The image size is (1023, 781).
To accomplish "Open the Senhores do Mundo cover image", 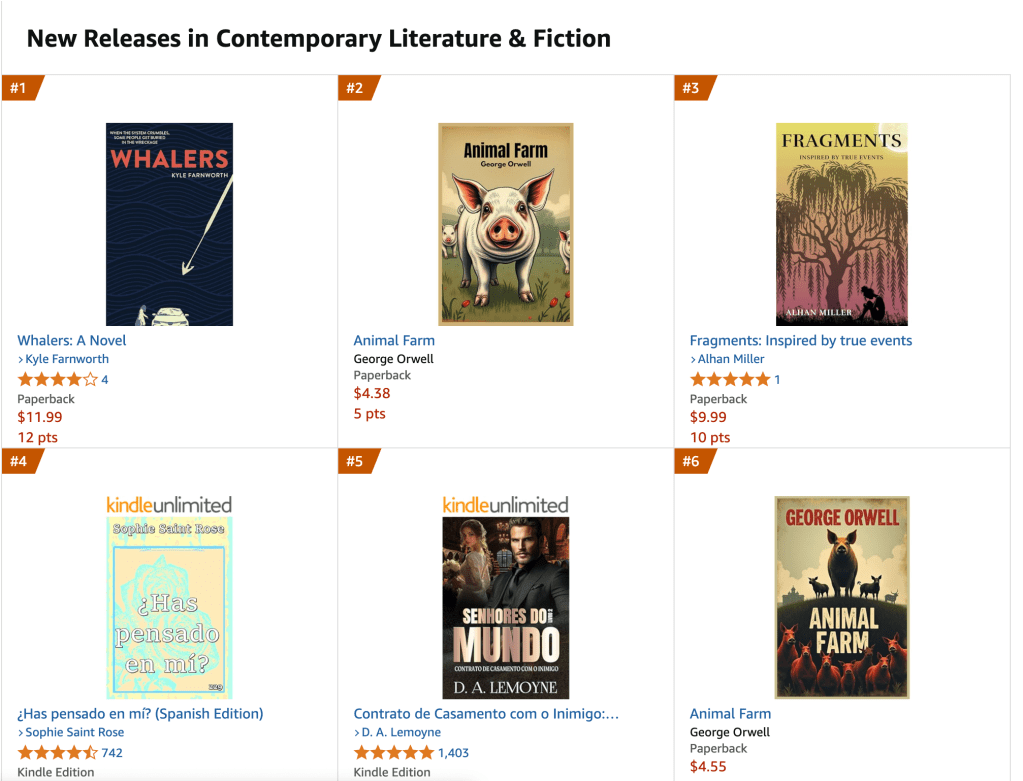I will coord(505,607).
